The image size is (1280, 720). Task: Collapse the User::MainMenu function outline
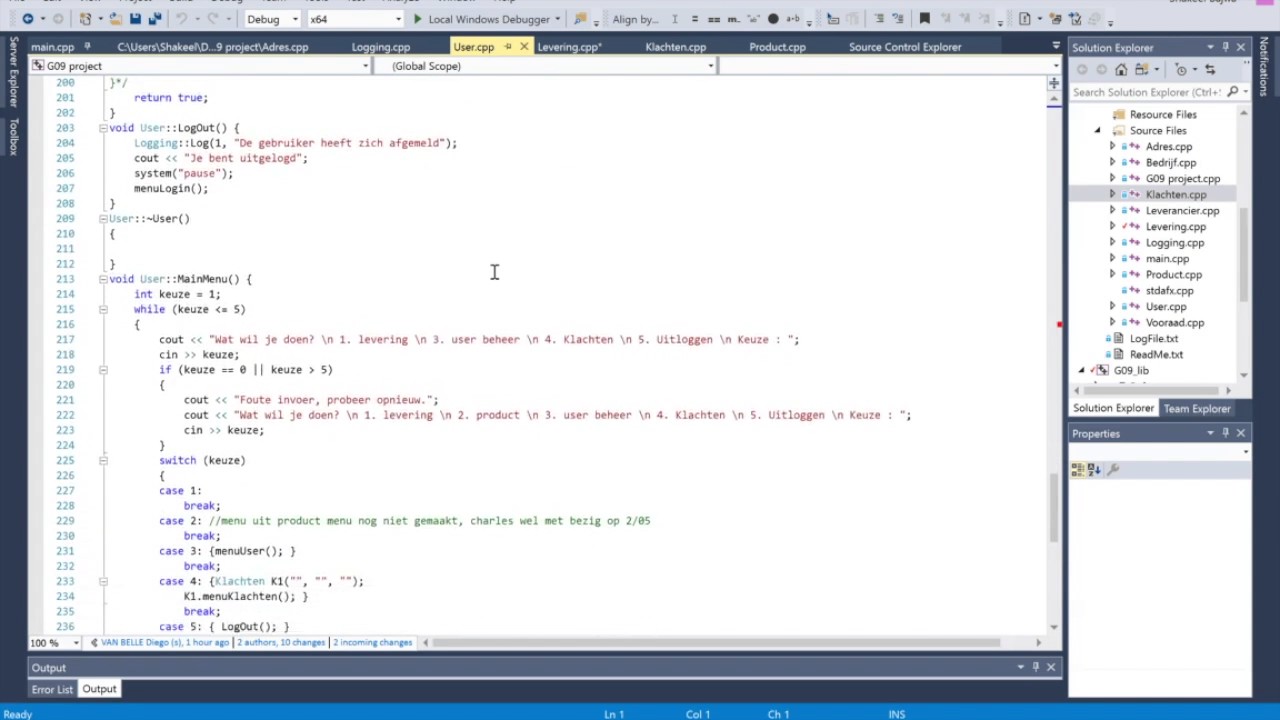103,279
